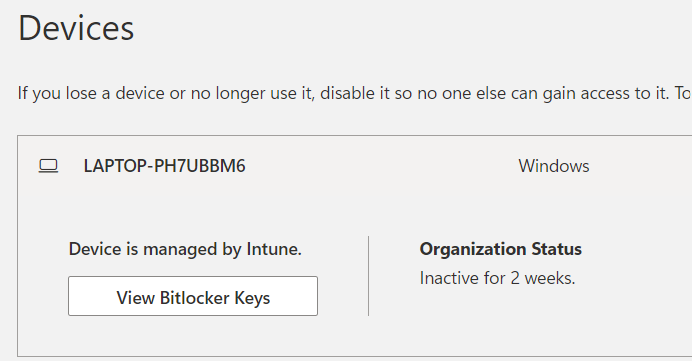Click the word 'Keys' on the button
This screenshot has height=361, width=692.
252,298
